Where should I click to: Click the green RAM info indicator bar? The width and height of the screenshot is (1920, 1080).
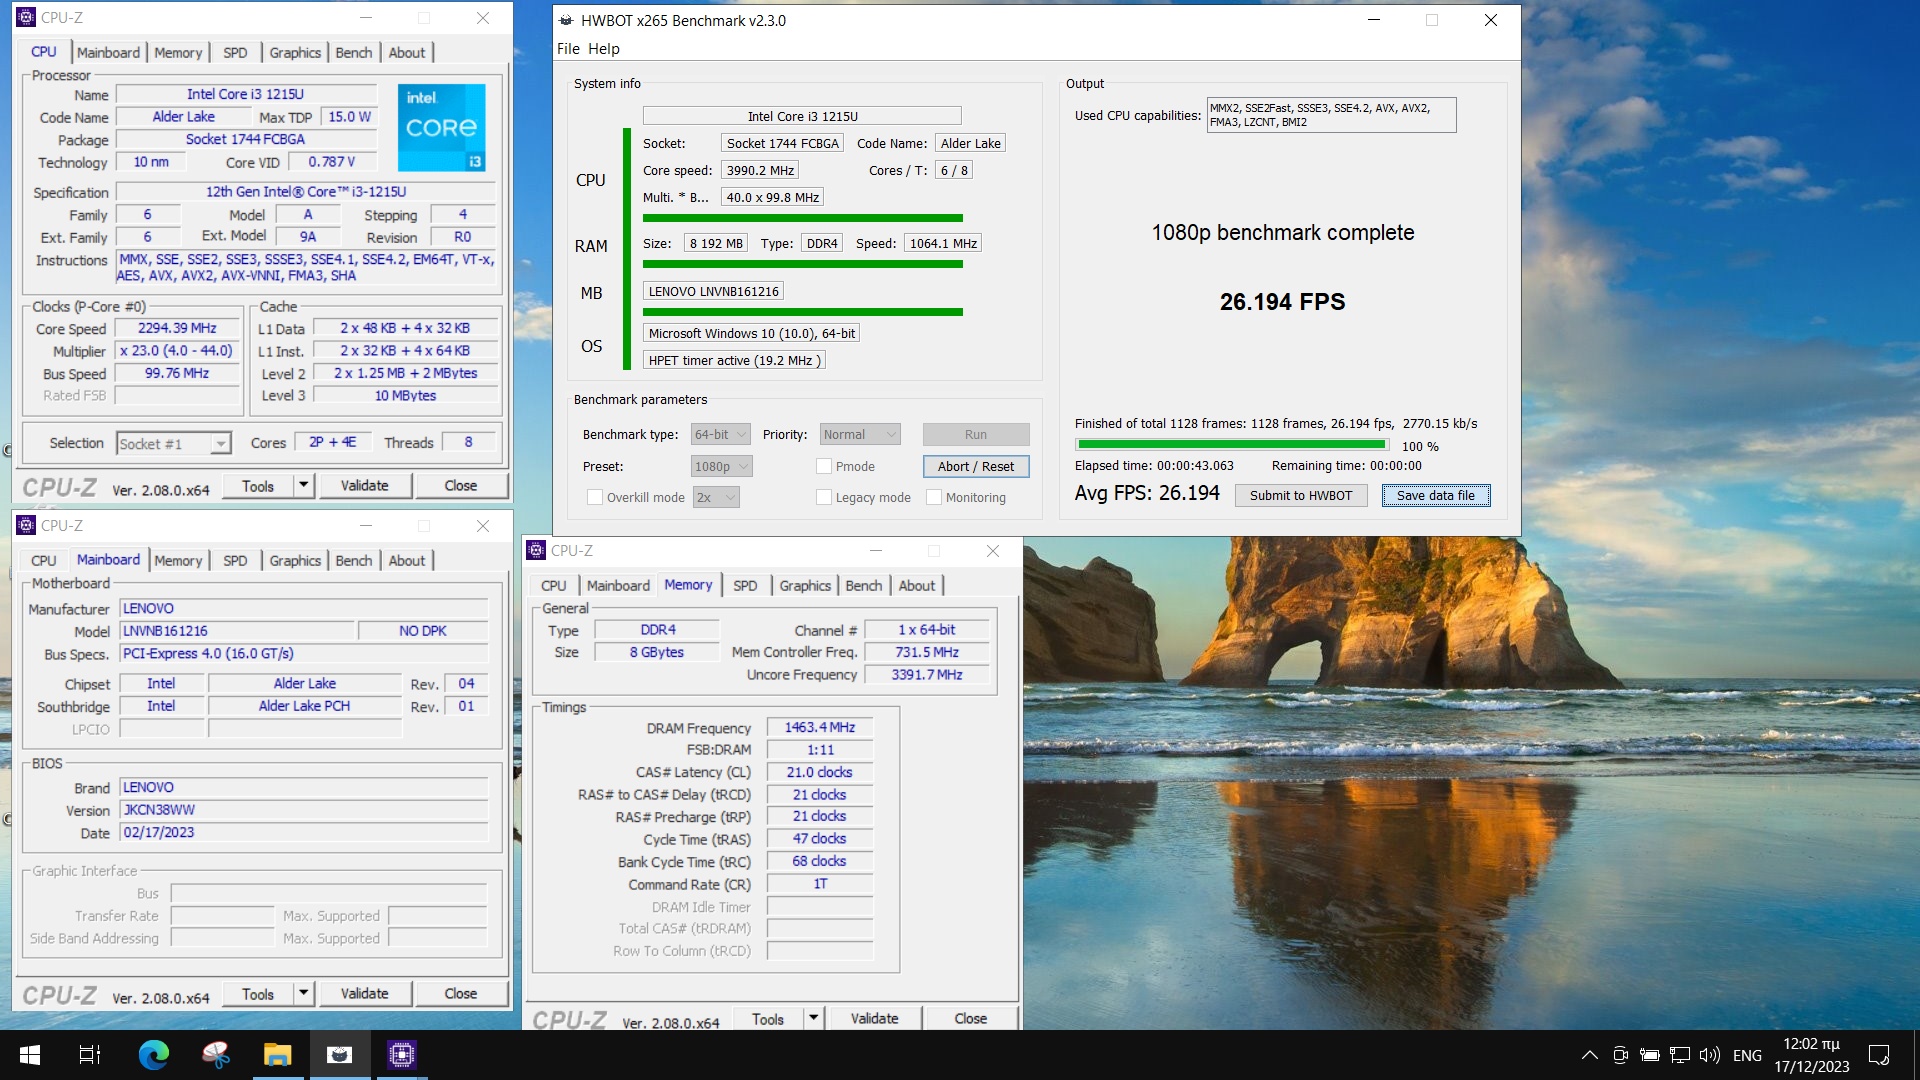click(x=802, y=264)
